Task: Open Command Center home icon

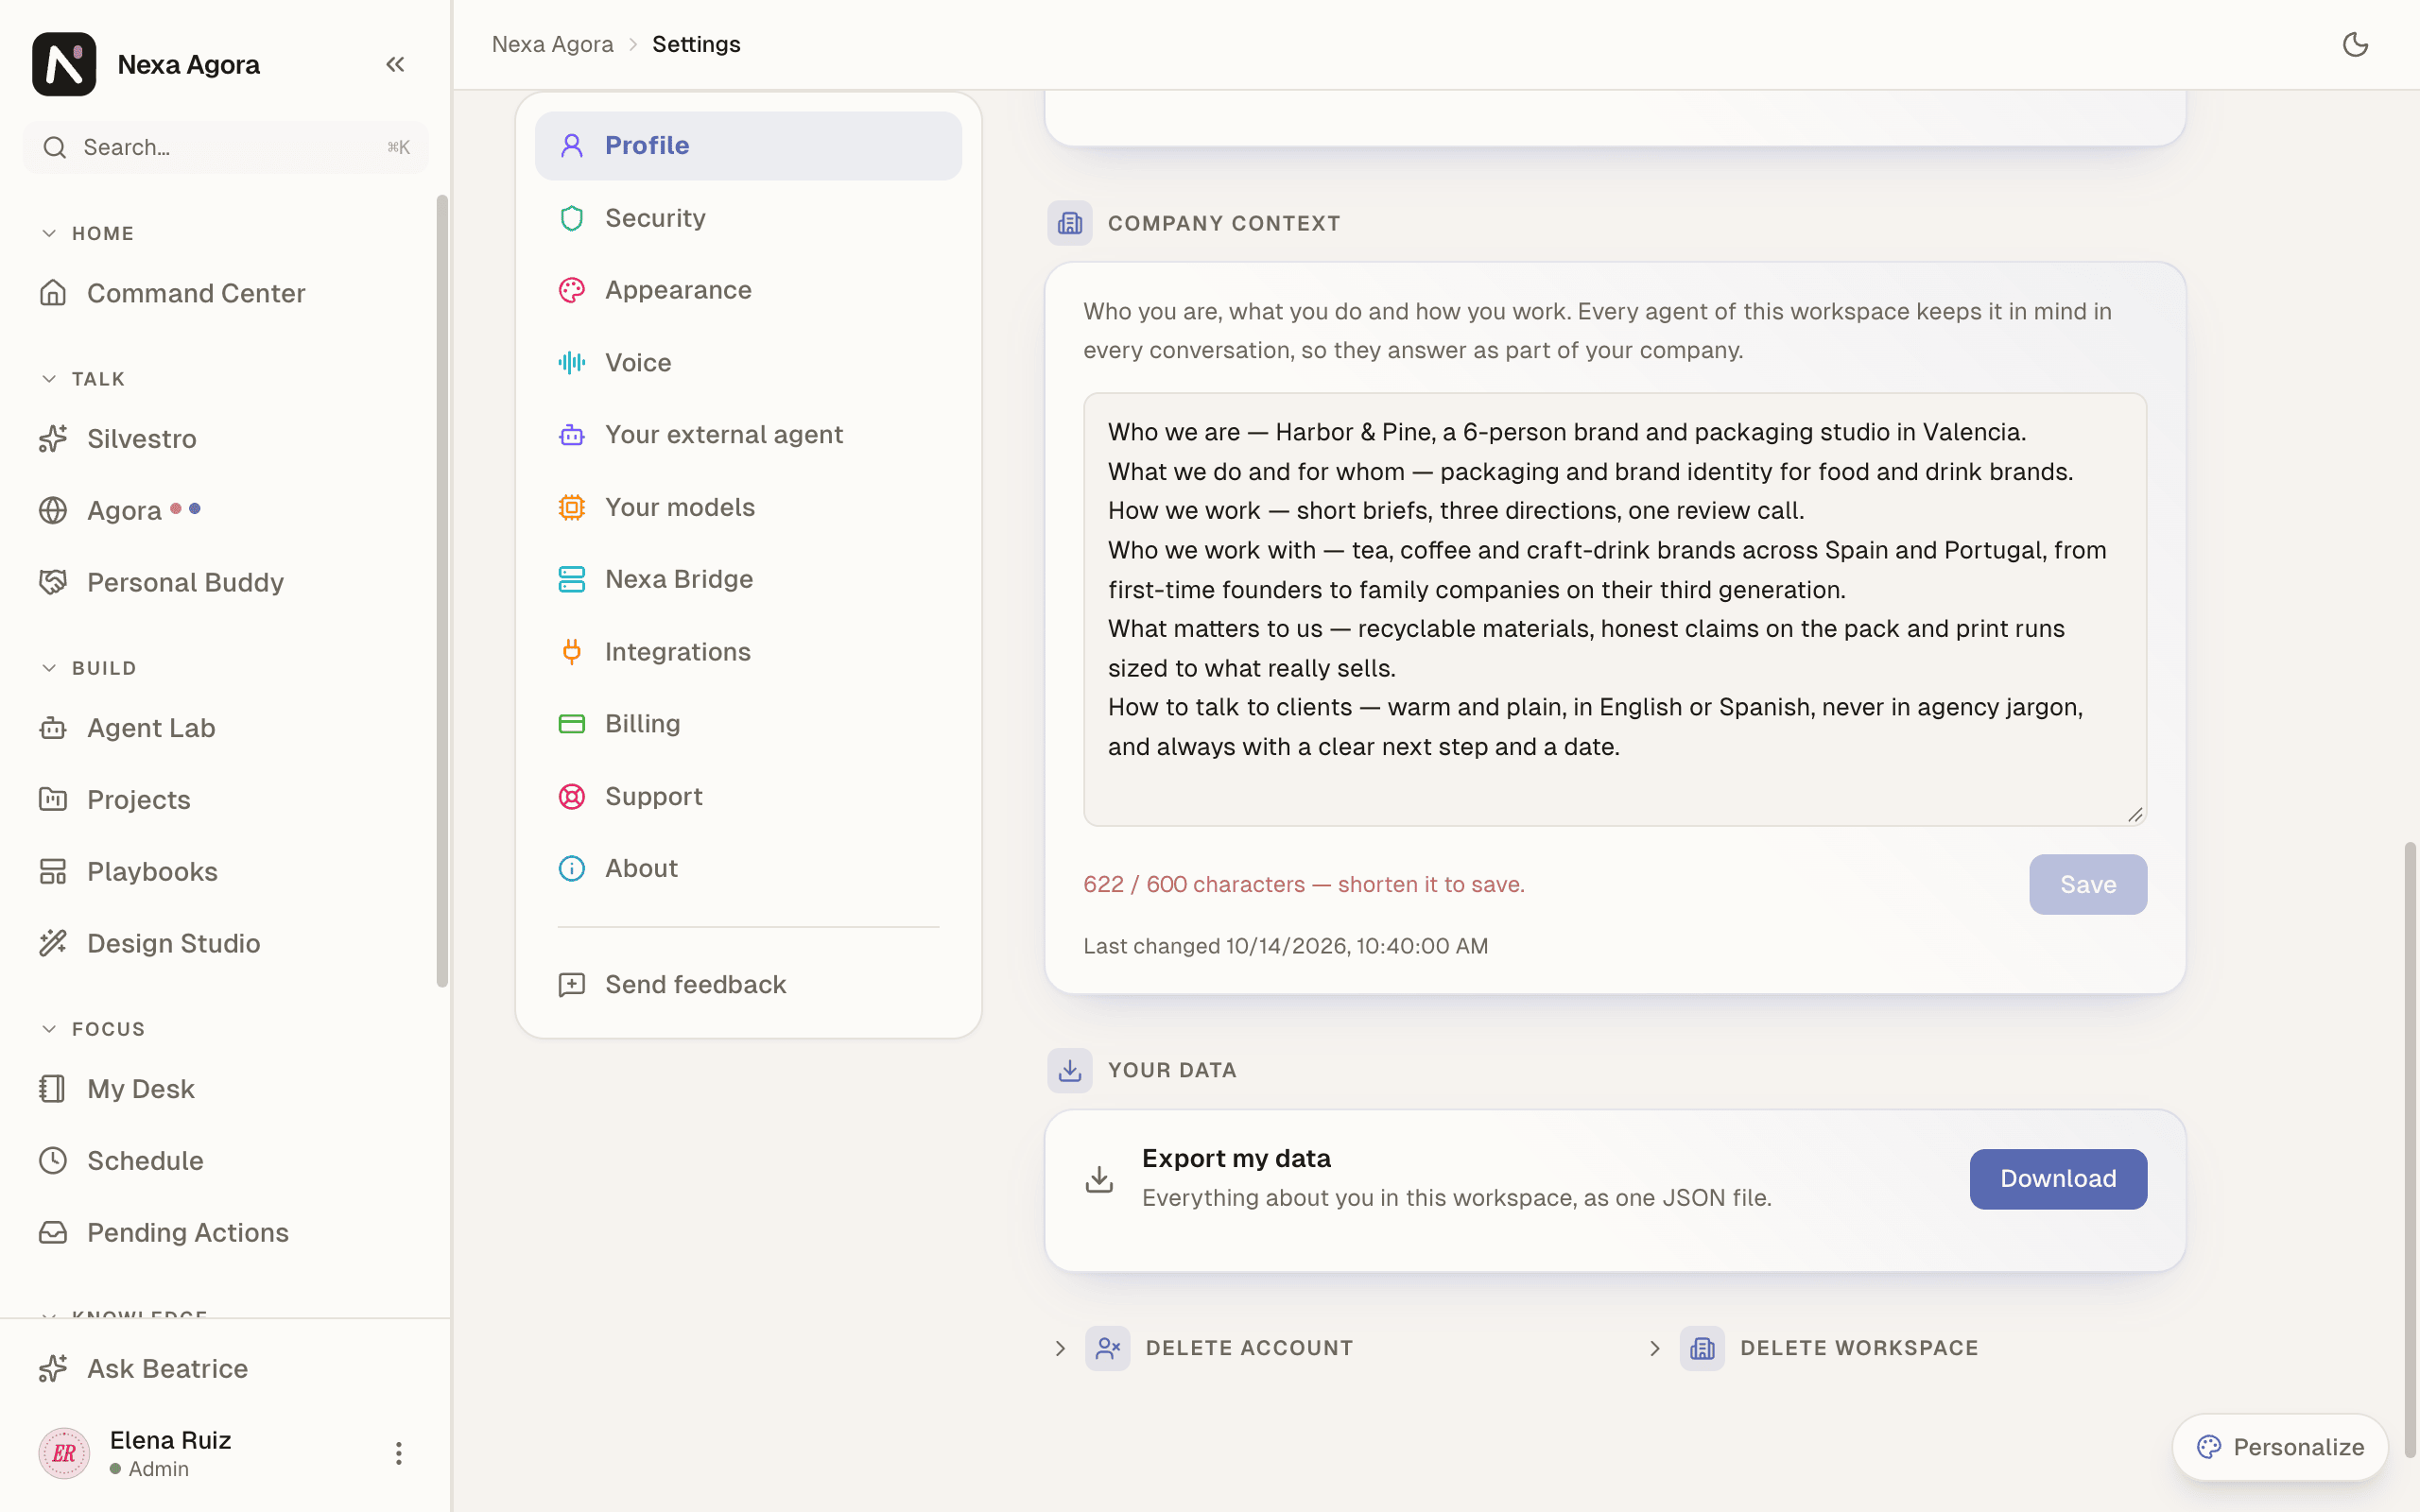Action: pyautogui.click(x=53, y=293)
